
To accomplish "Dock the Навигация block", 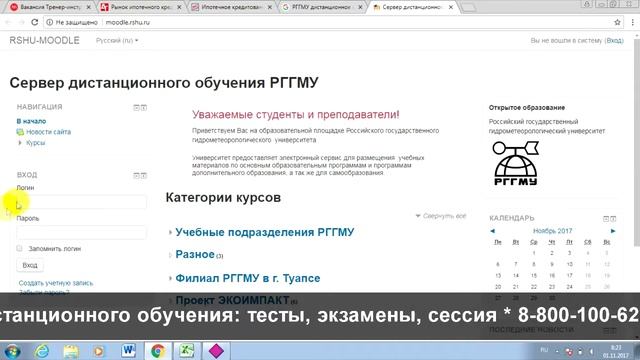I will click(144, 107).
